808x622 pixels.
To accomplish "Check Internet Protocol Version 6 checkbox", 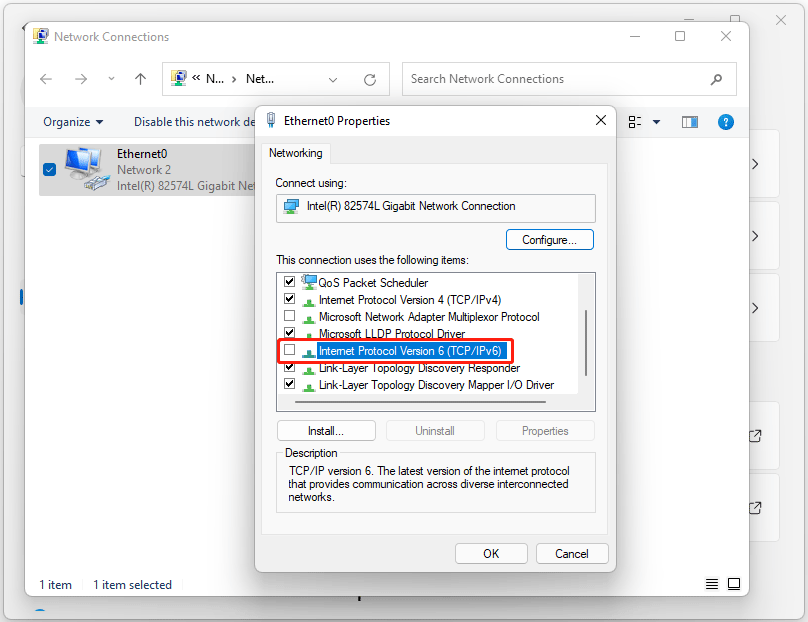I will 290,350.
